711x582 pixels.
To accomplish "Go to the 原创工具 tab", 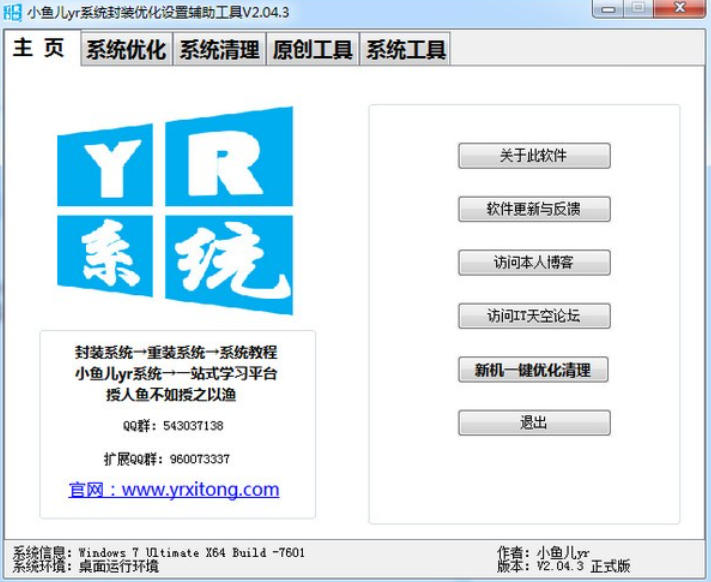I will [x=312, y=50].
